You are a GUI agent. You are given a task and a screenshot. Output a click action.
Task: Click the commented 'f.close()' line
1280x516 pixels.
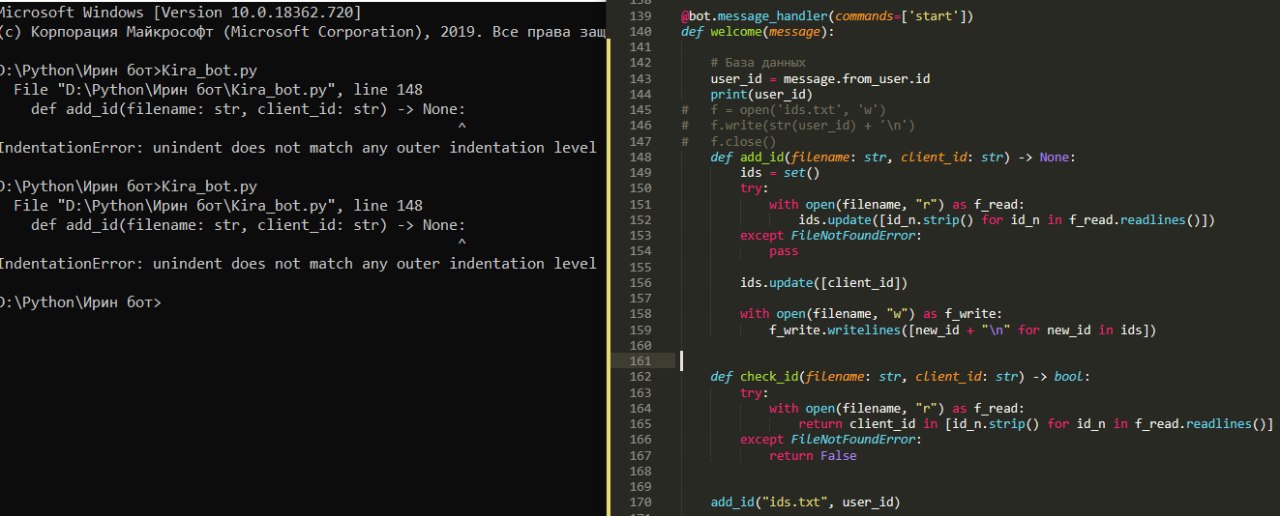[x=743, y=142]
